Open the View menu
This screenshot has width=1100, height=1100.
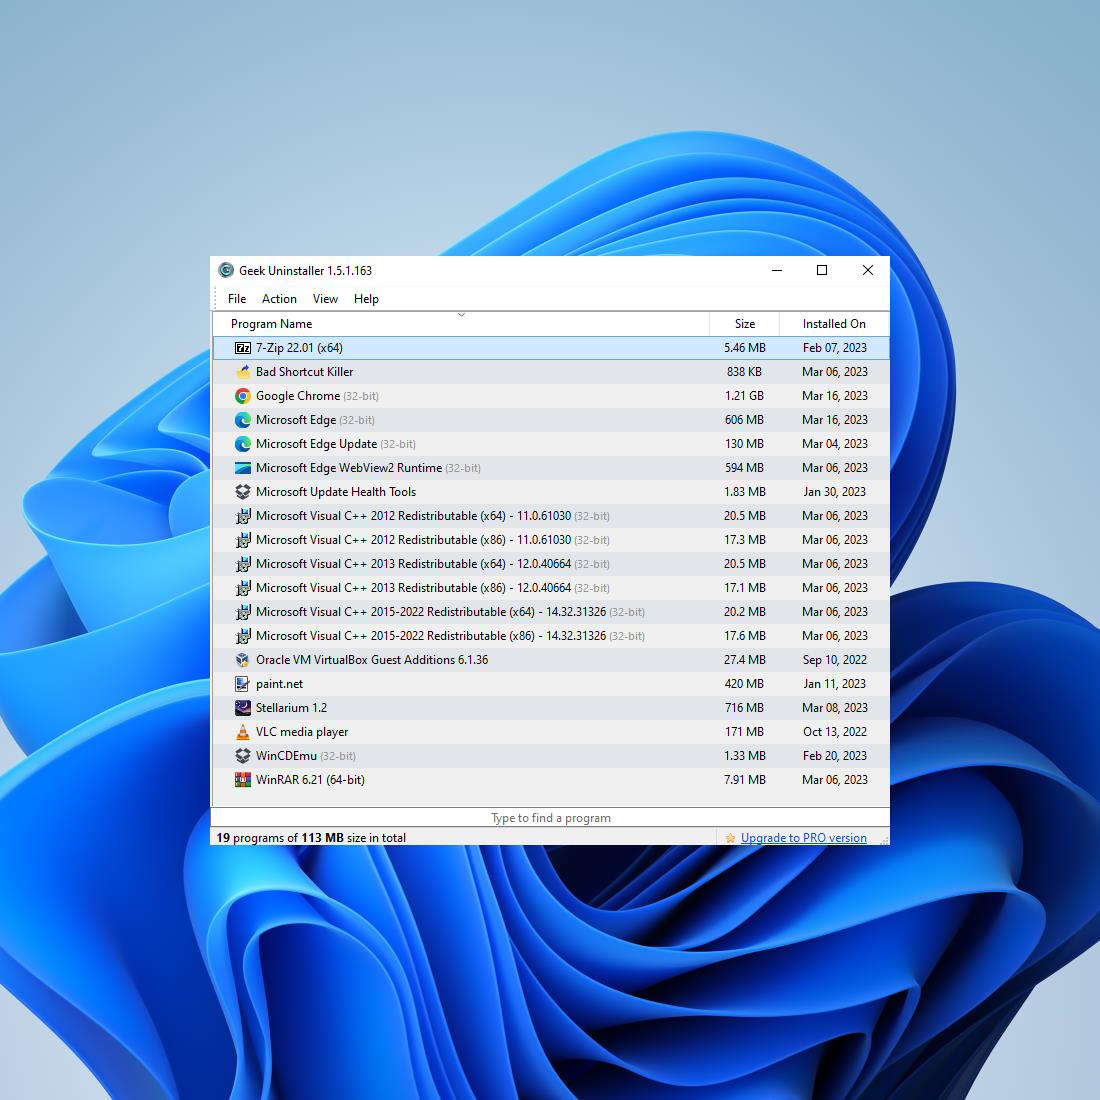[325, 299]
